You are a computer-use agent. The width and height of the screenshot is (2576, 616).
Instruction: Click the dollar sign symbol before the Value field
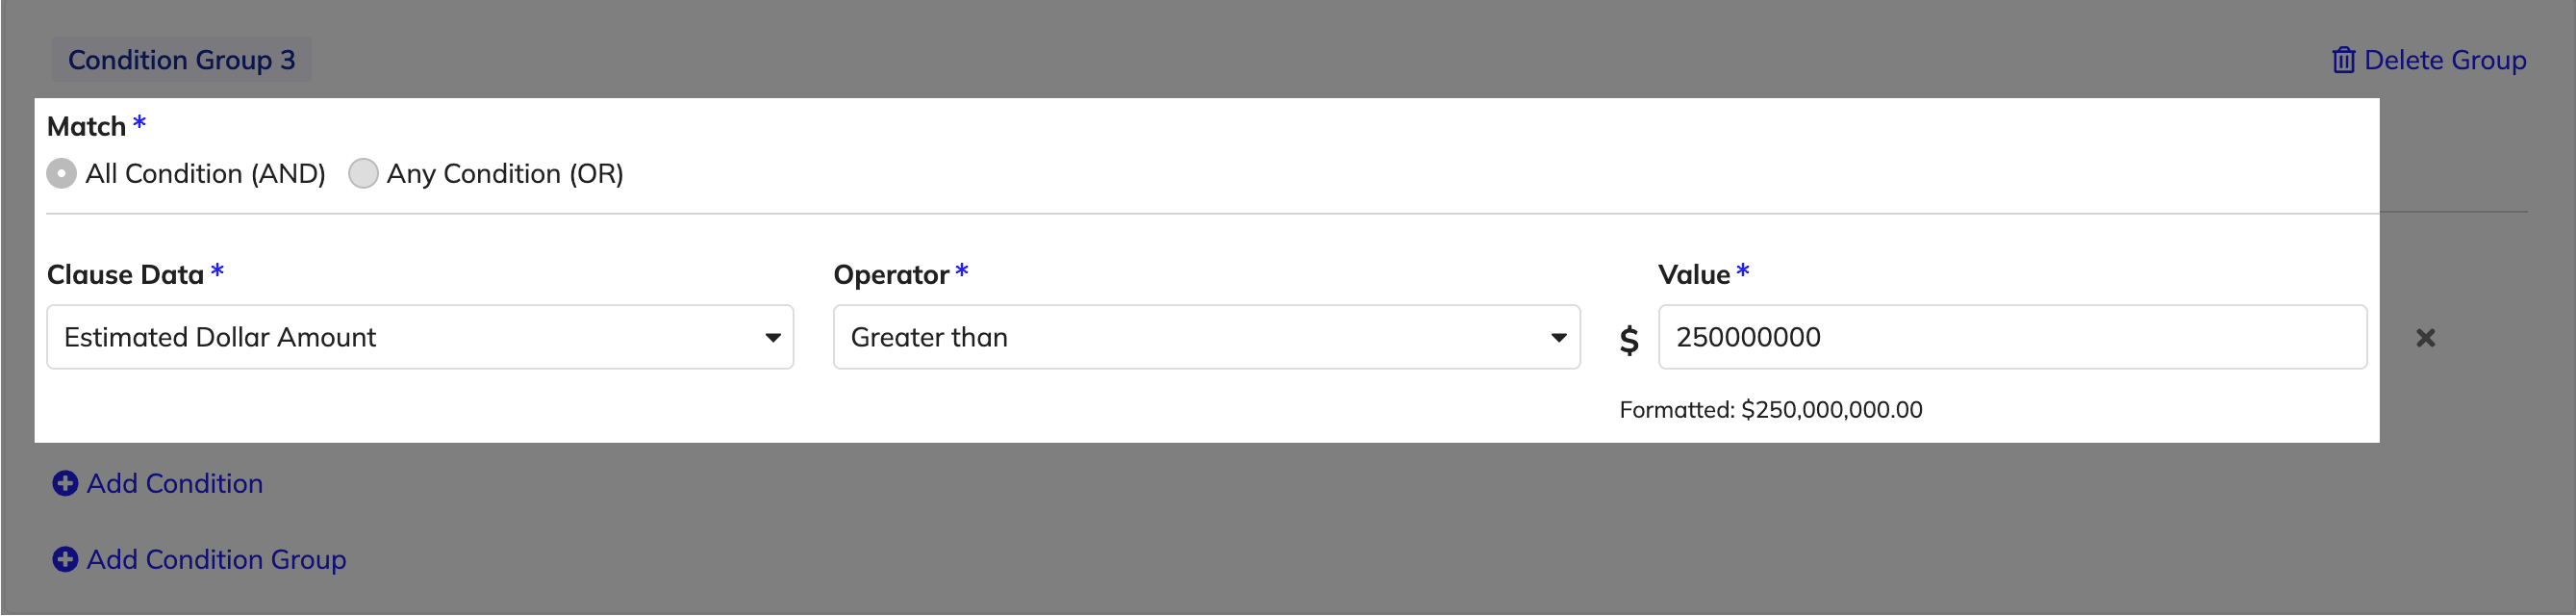point(1629,340)
